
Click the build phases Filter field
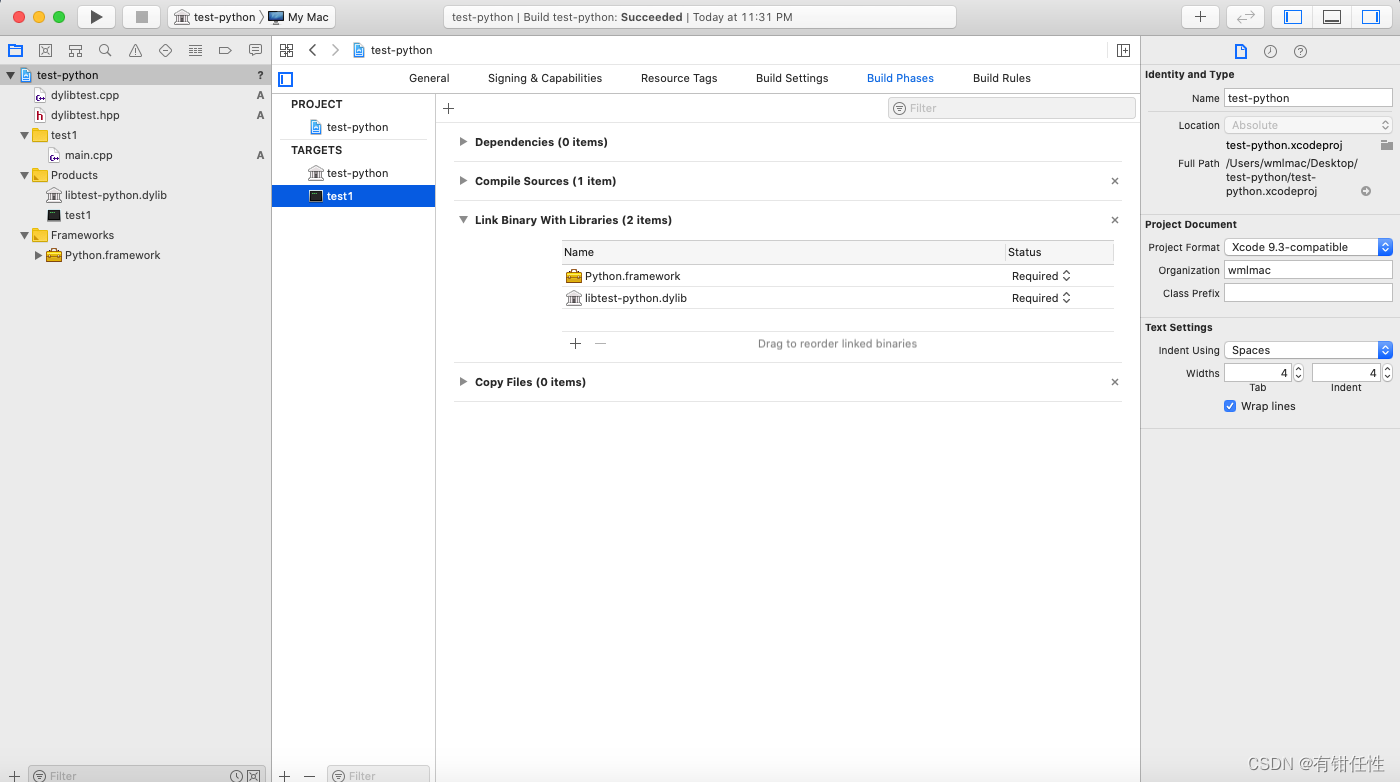(x=1011, y=108)
